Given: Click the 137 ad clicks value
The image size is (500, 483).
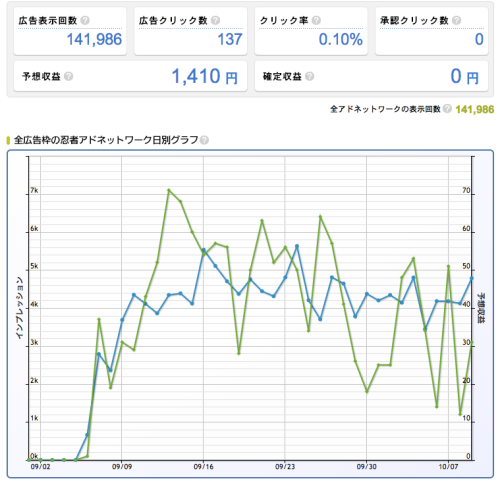Looking at the screenshot, I should point(230,39).
